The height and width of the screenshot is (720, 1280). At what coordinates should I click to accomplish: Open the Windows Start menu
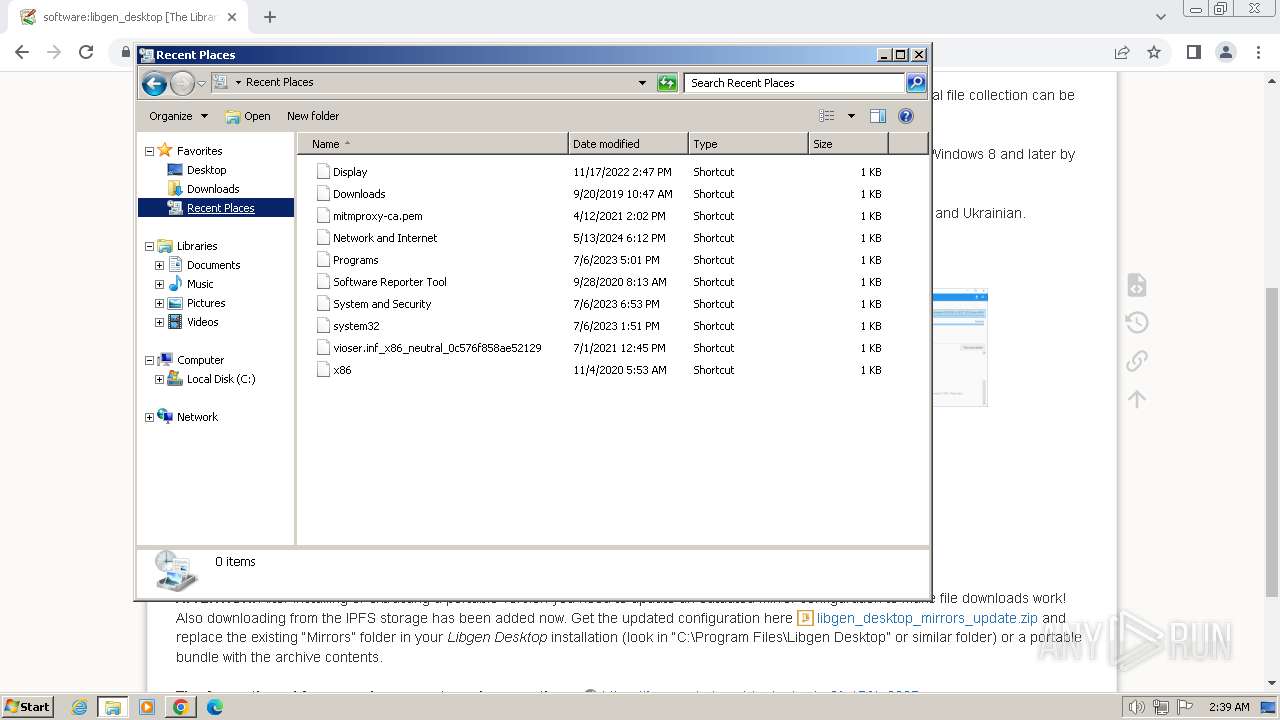pyautogui.click(x=27, y=706)
